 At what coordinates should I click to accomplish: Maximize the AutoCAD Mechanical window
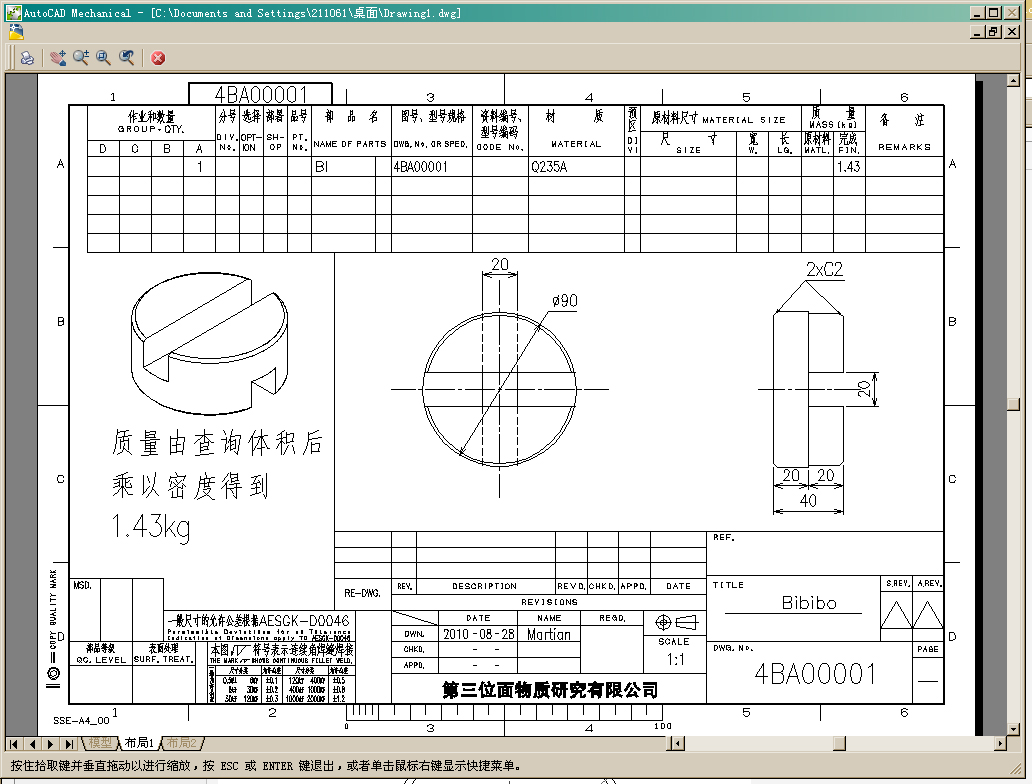click(x=994, y=13)
